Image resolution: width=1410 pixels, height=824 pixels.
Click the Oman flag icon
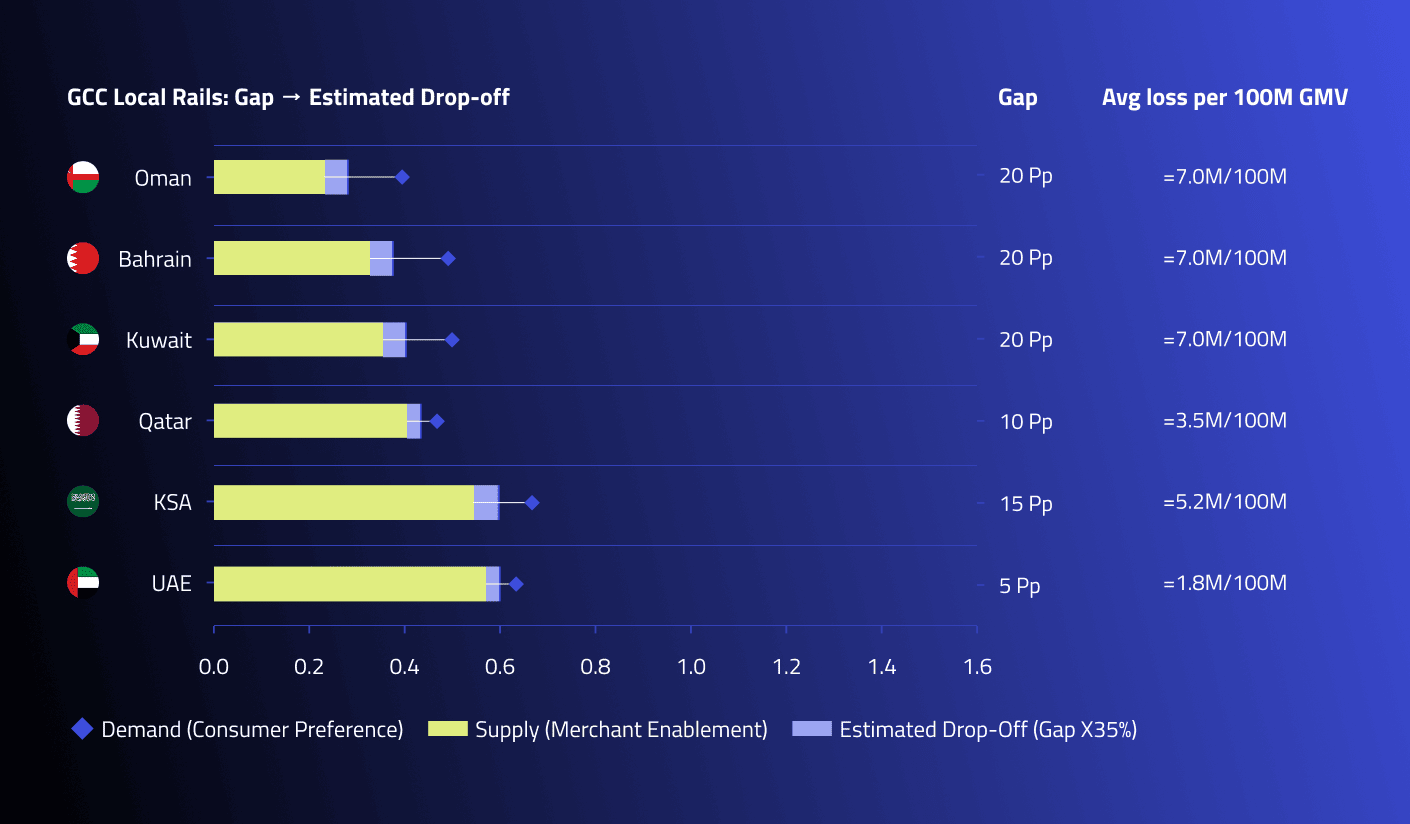tap(82, 177)
